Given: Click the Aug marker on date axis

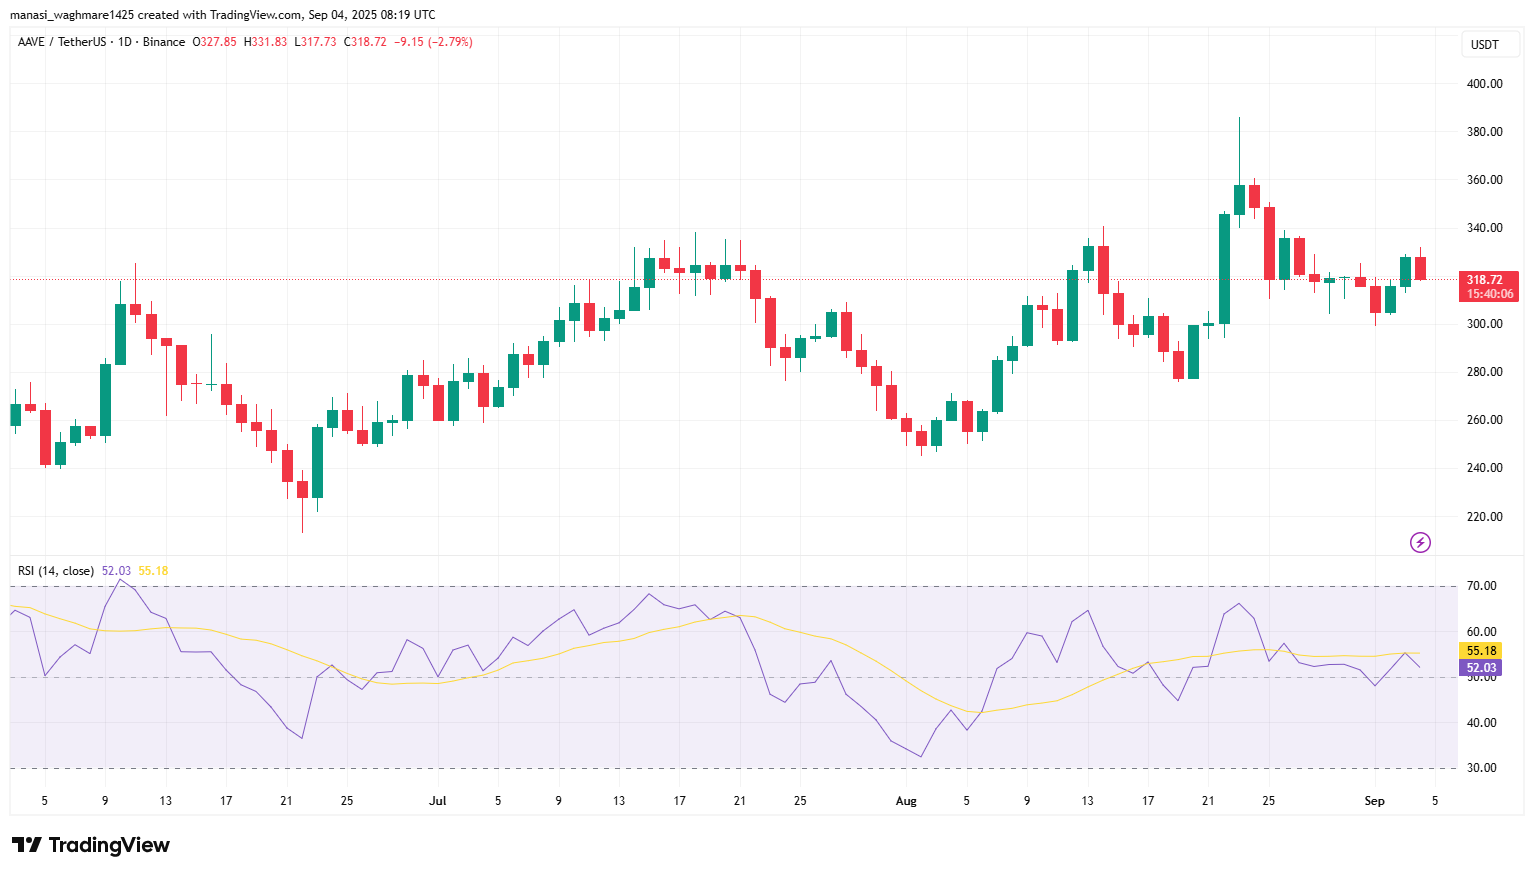Looking at the screenshot, I should (x=906, y=801).
